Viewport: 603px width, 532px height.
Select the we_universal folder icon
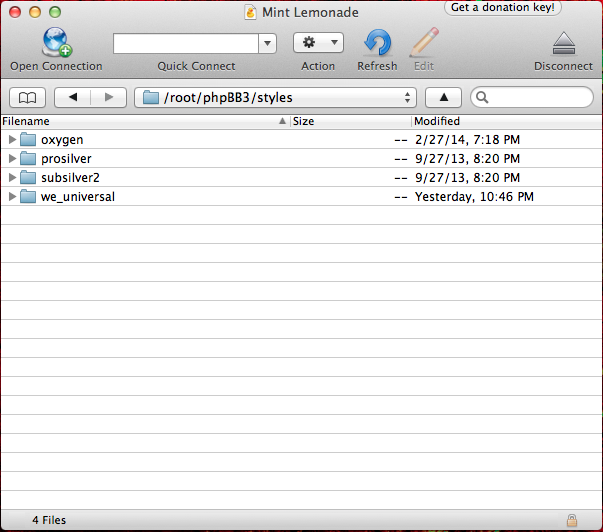tap(28, 196)
